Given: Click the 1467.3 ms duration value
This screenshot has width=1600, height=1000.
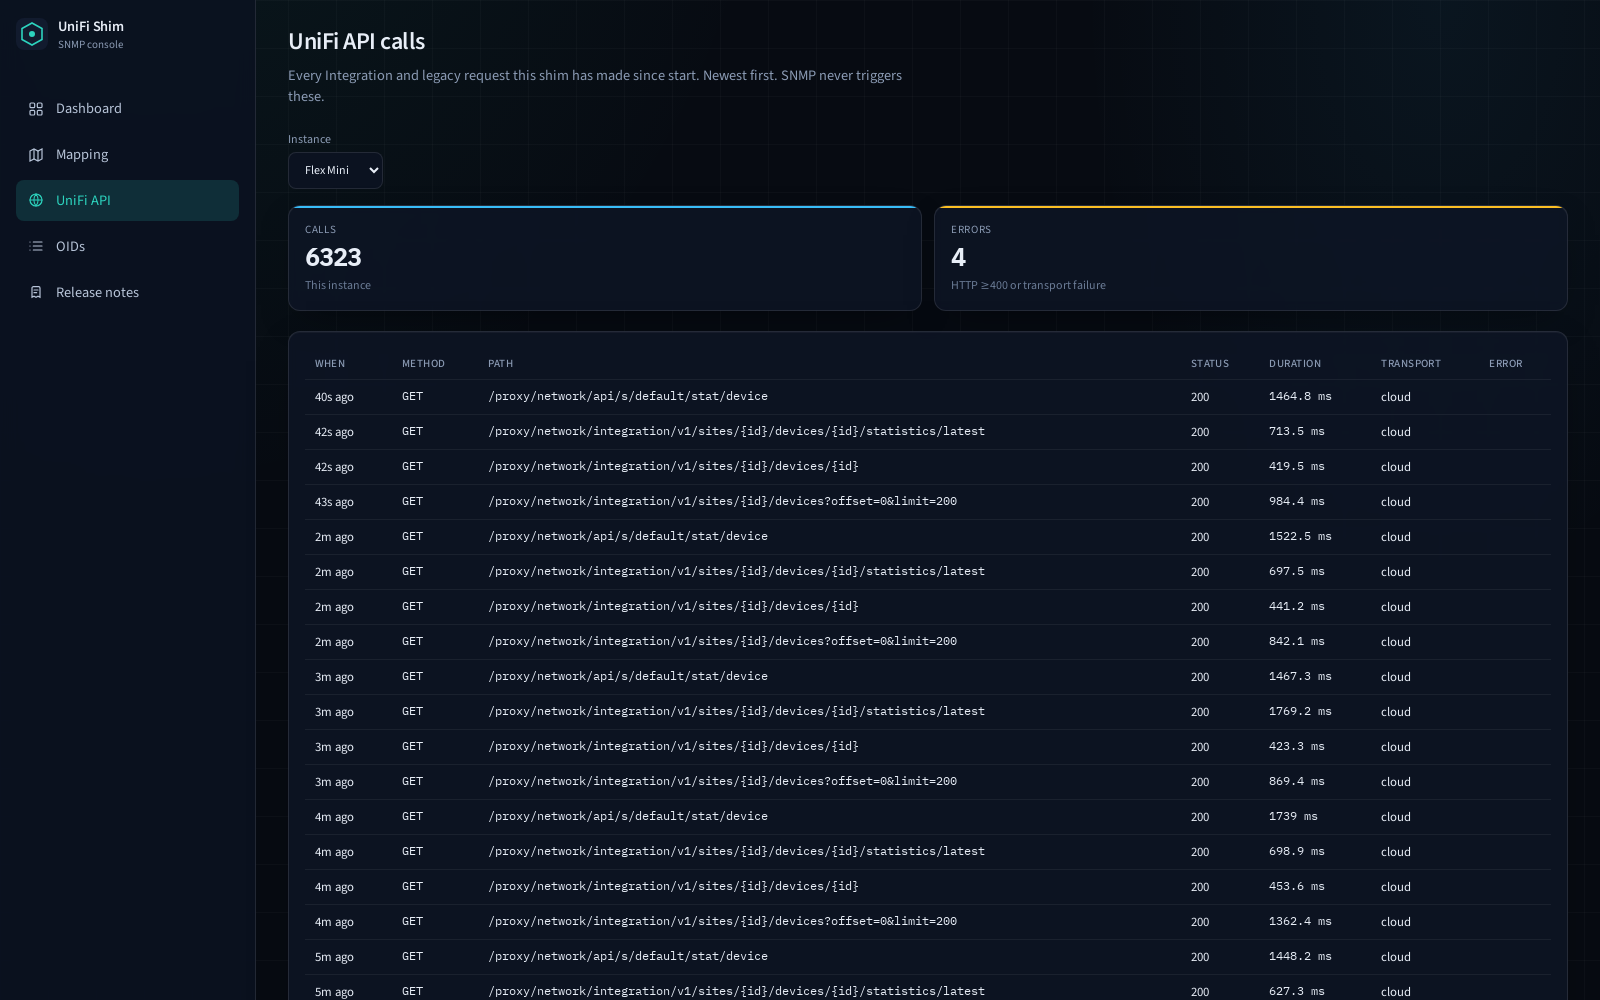Looking at the screenshot, I should [1300, 676].
